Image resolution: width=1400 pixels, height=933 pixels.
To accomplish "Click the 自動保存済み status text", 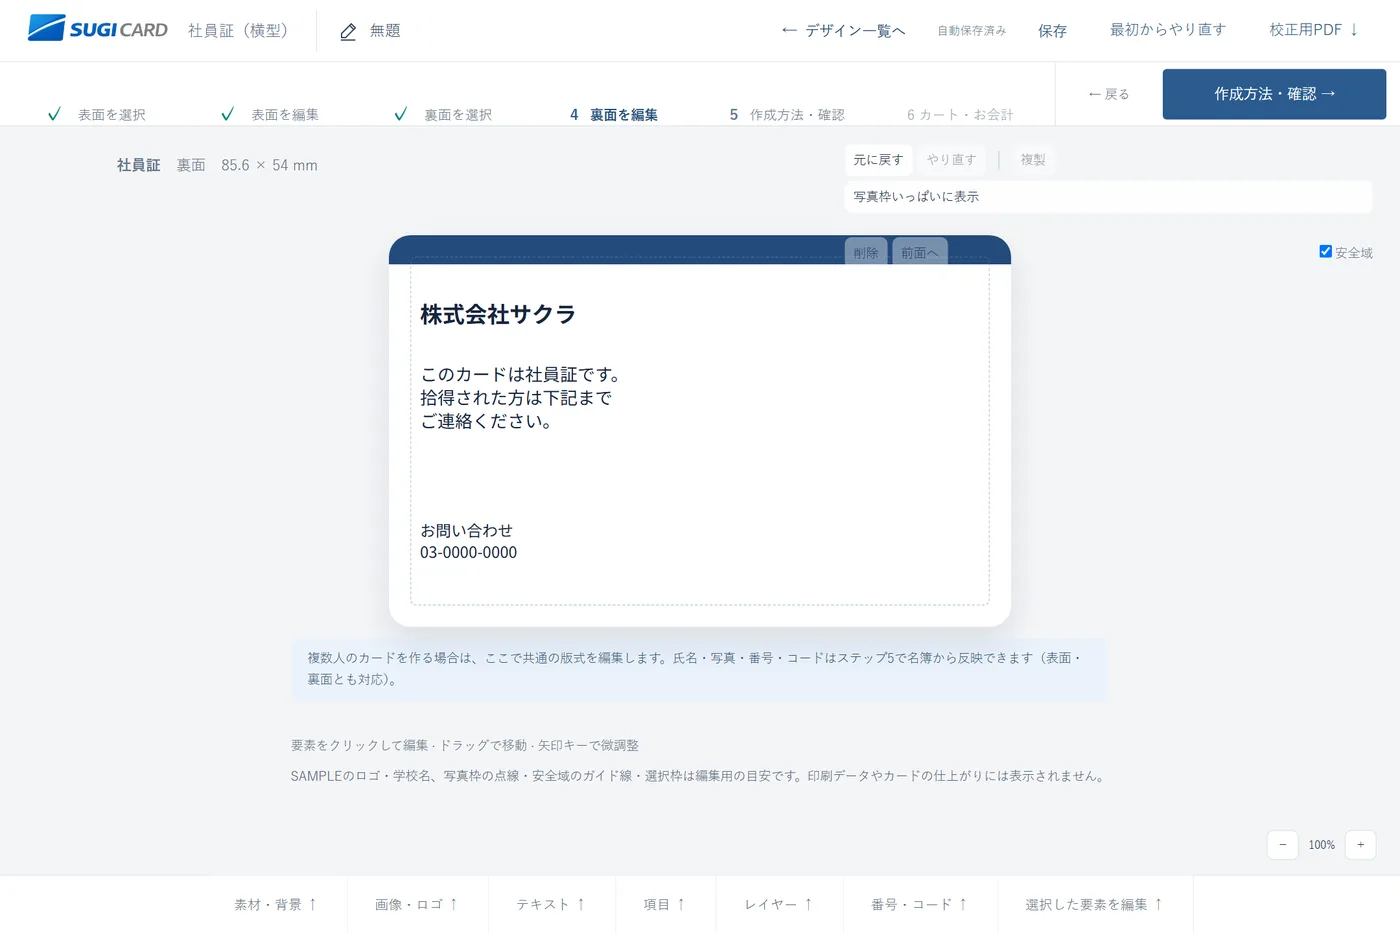I will pos(971,31).
